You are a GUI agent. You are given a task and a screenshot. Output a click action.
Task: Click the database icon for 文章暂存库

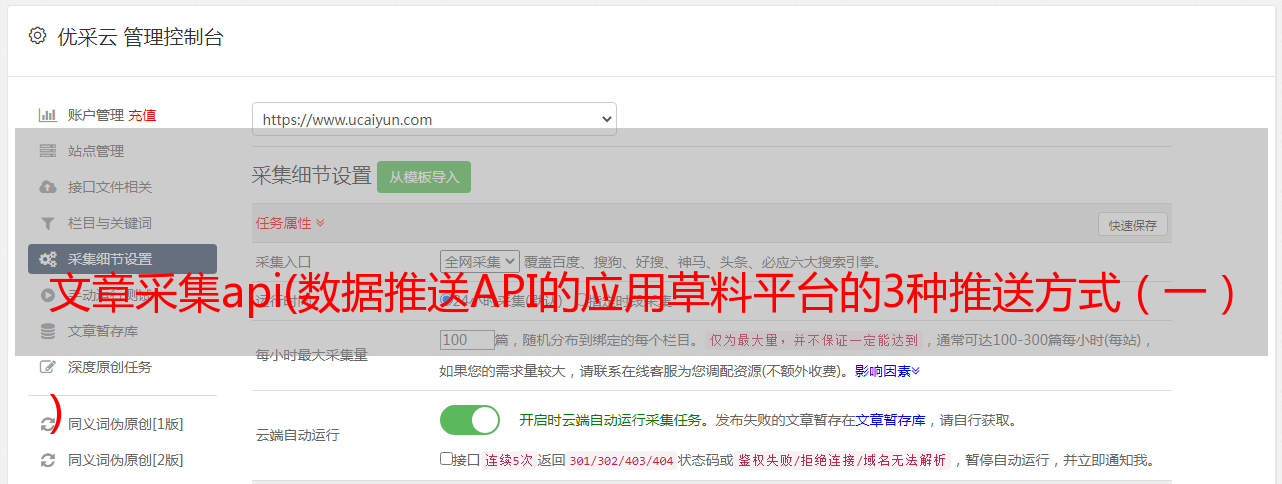[x=47, y=331]
